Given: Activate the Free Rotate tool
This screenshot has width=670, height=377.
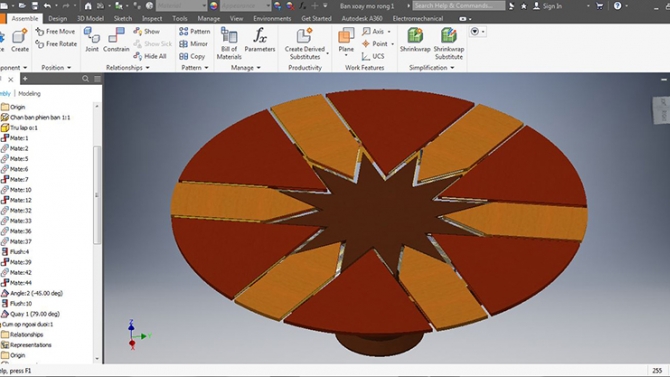Looking at the screenshot, I should coord(56,44).
